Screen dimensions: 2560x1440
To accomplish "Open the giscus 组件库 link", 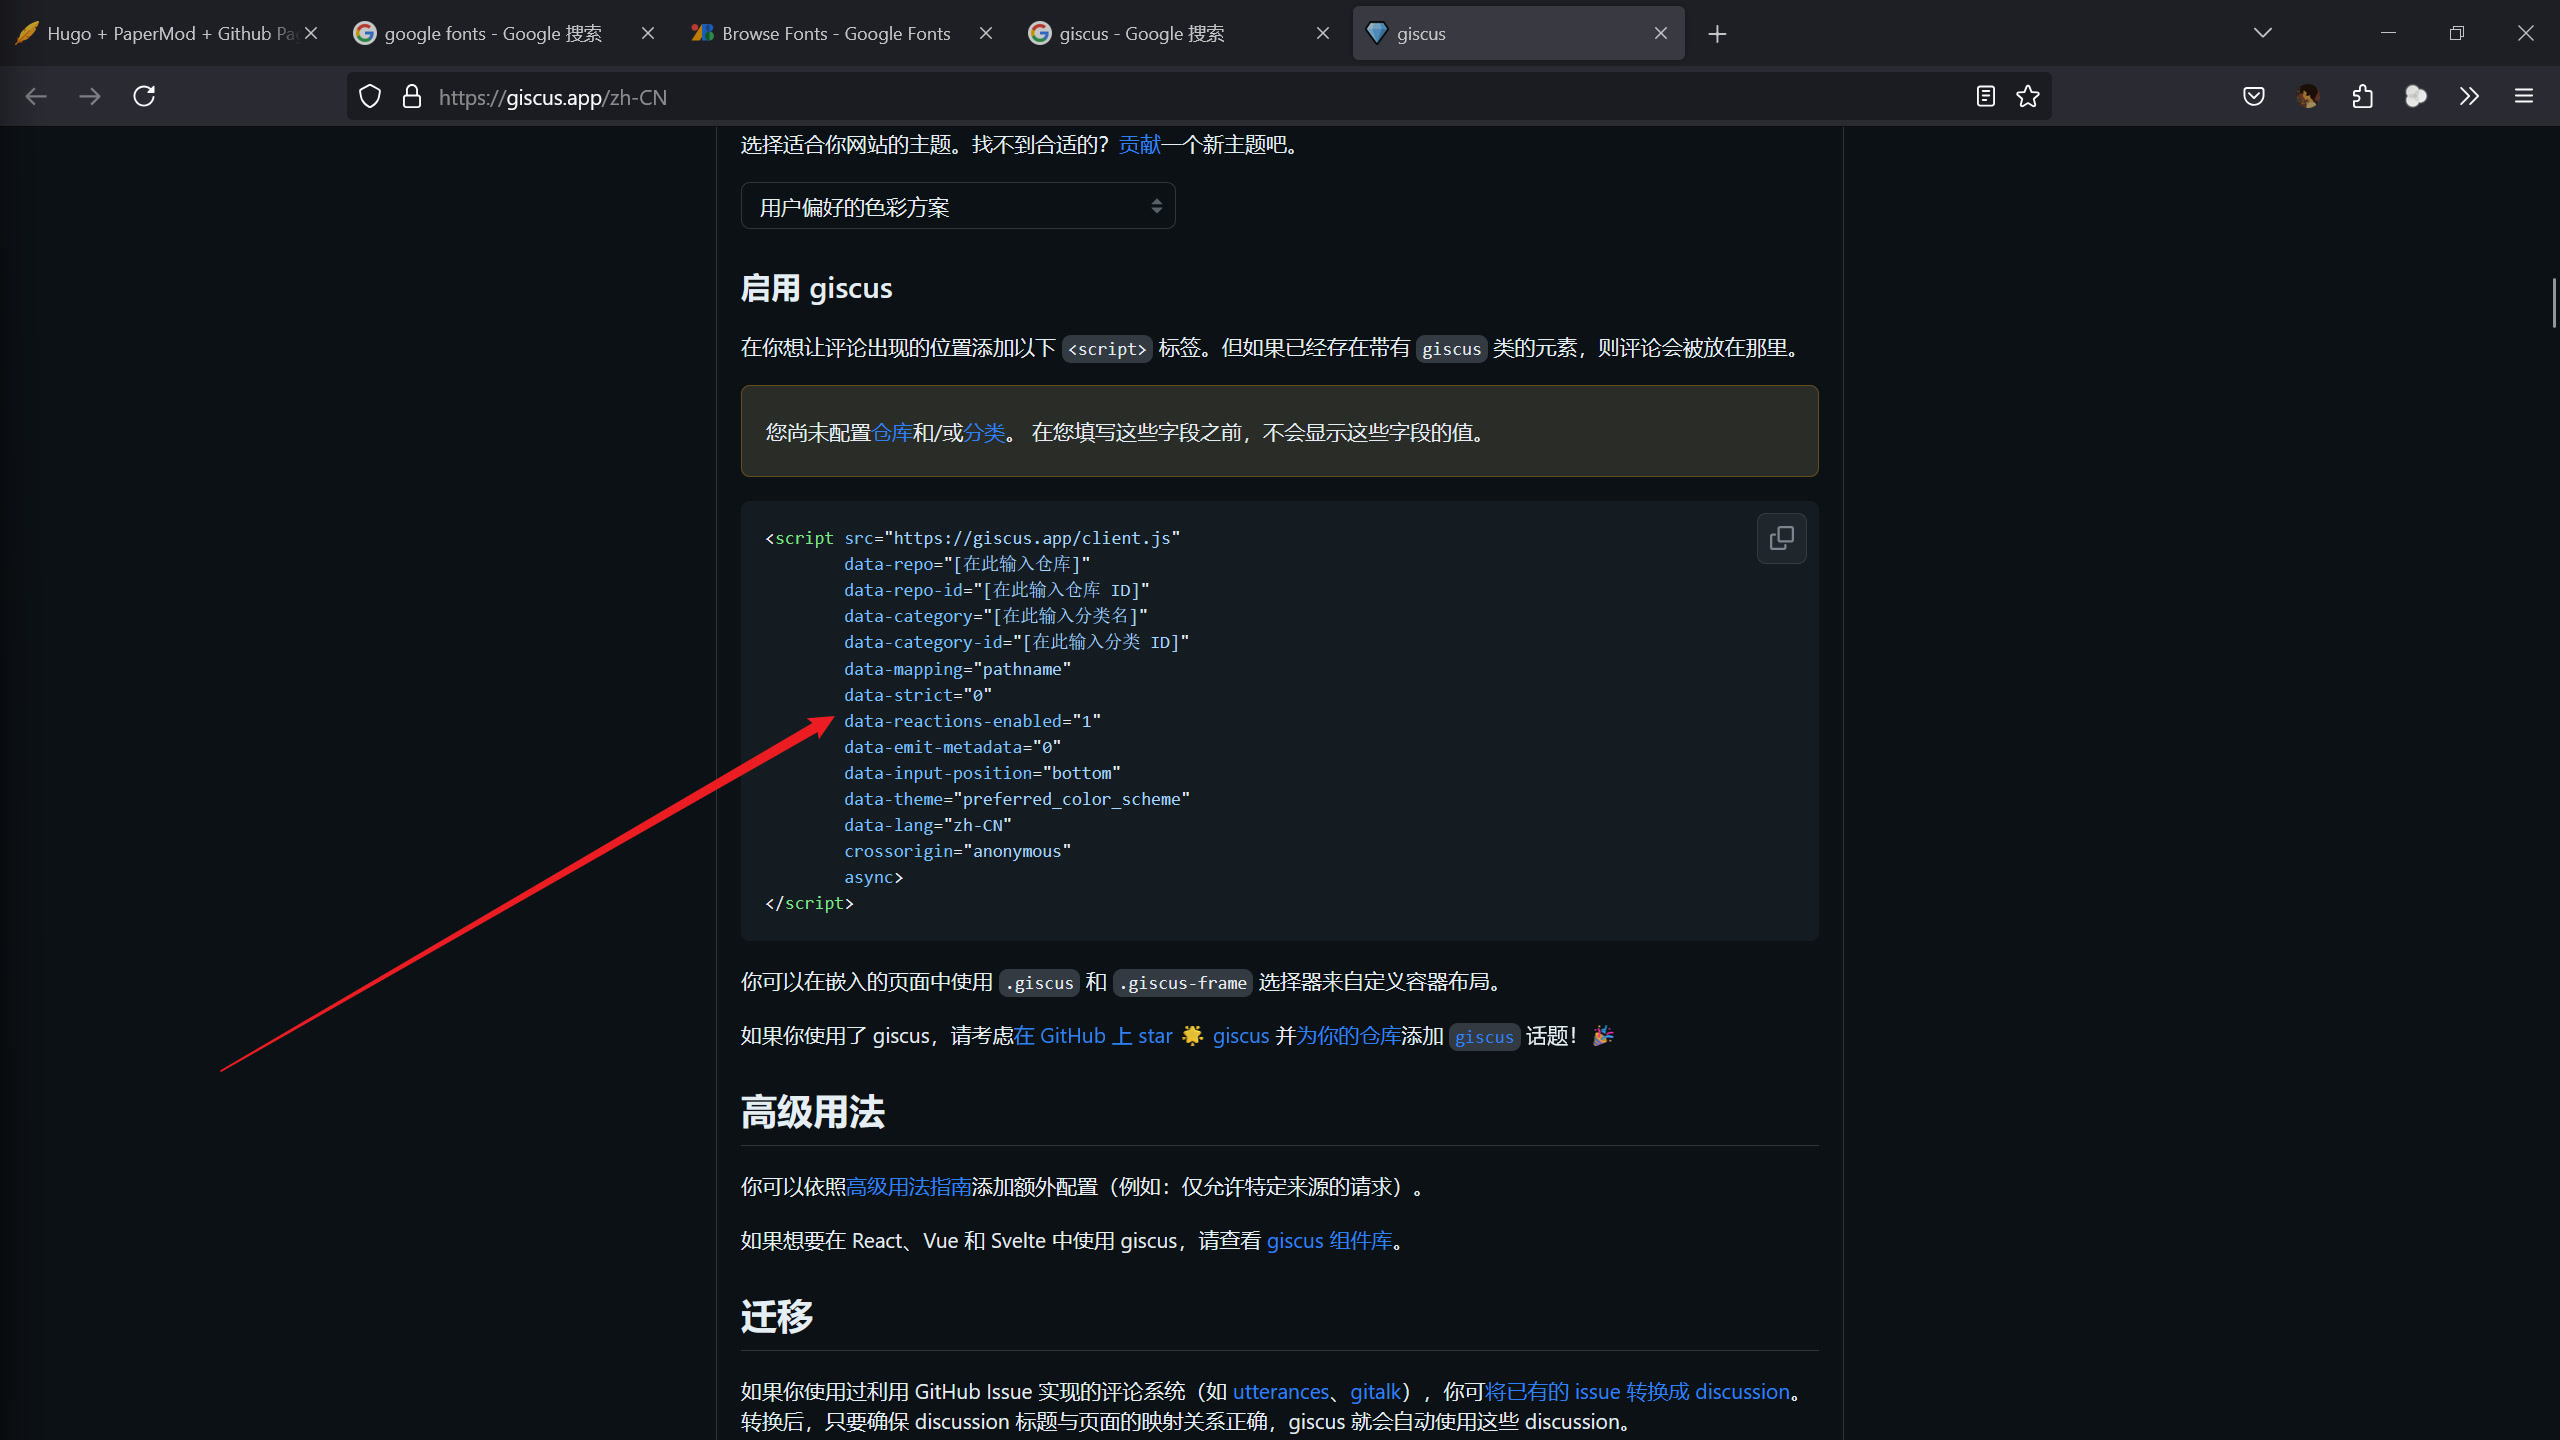I will coord(1329,1241).
